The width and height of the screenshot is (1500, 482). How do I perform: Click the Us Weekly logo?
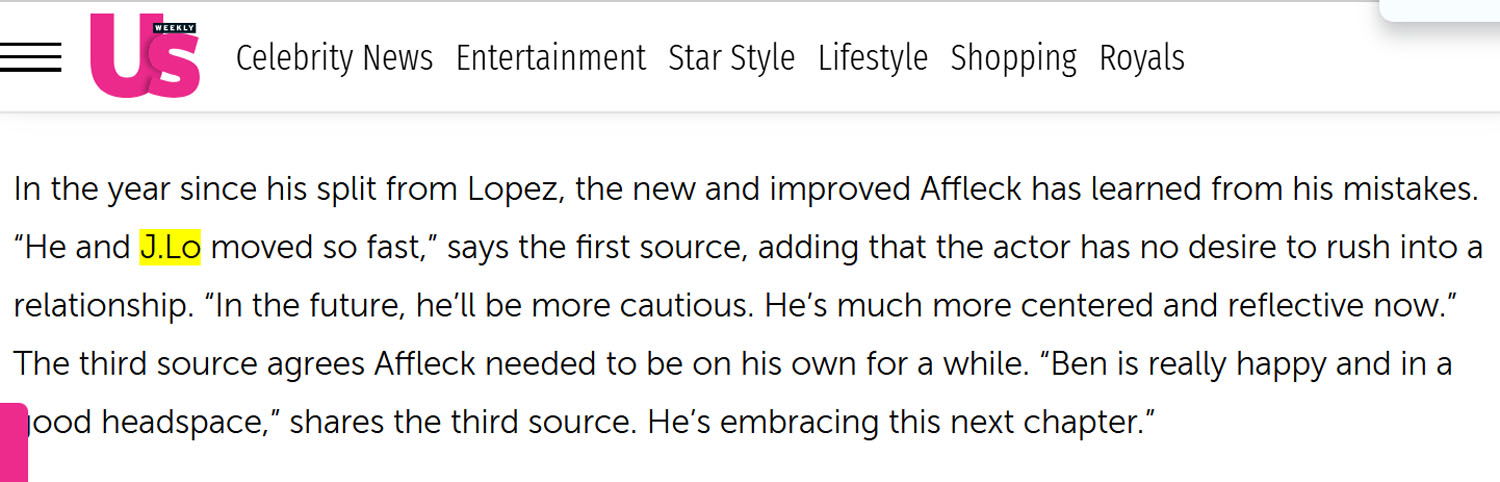pos(145,57)
